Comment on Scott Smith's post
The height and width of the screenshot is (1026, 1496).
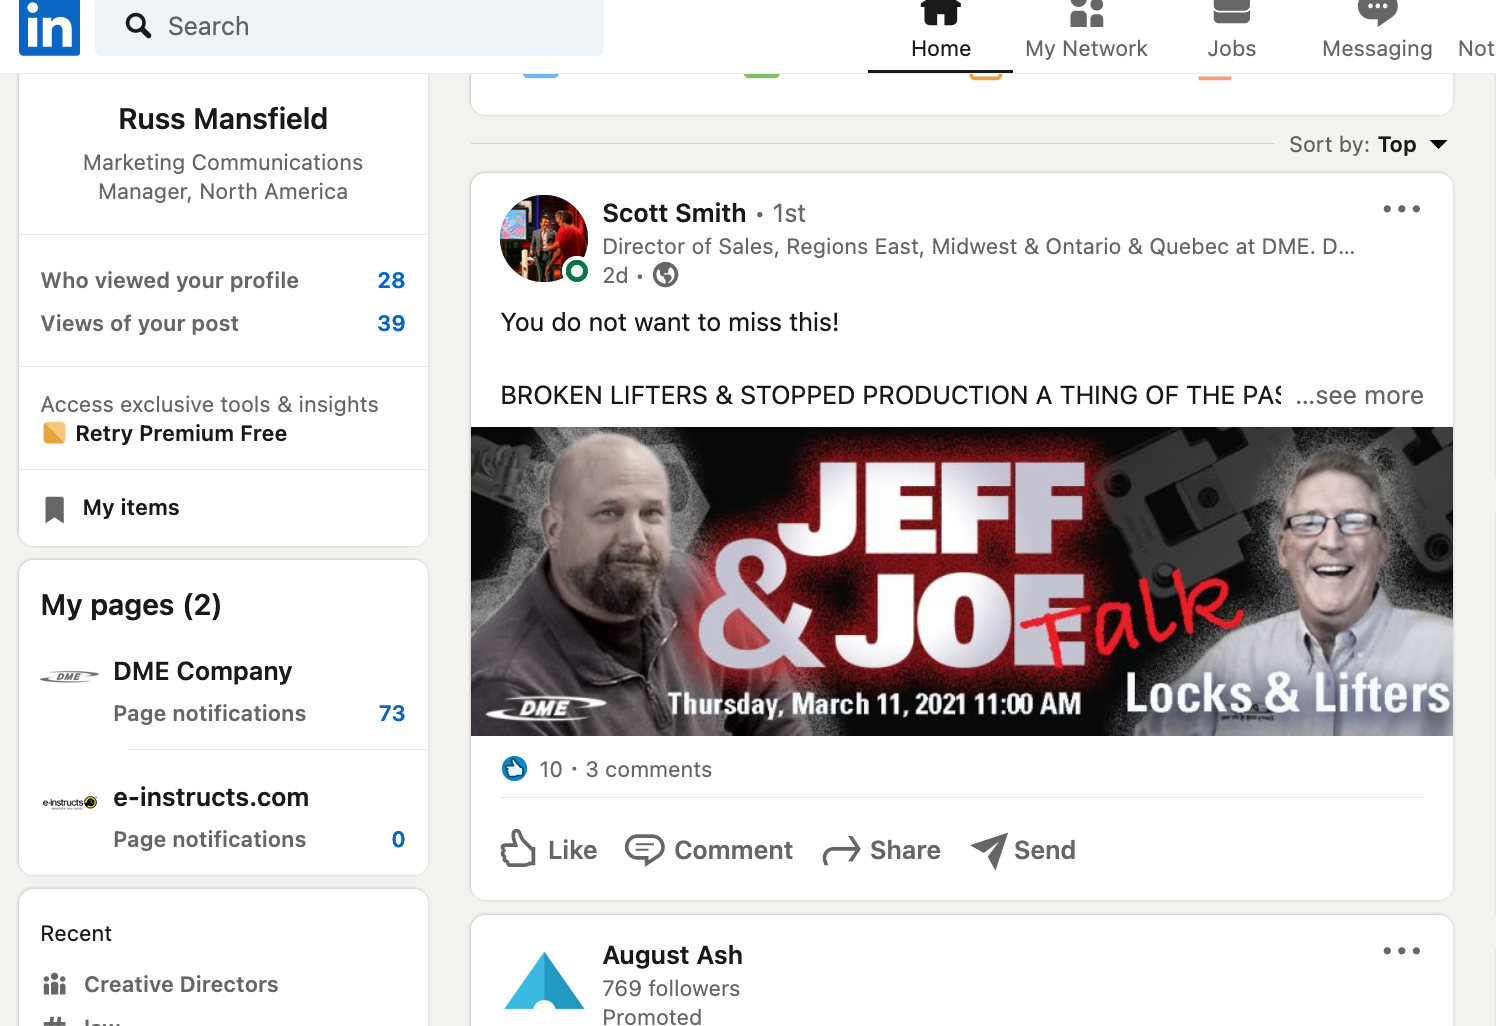pyautogui.click(x=709, y=850)
